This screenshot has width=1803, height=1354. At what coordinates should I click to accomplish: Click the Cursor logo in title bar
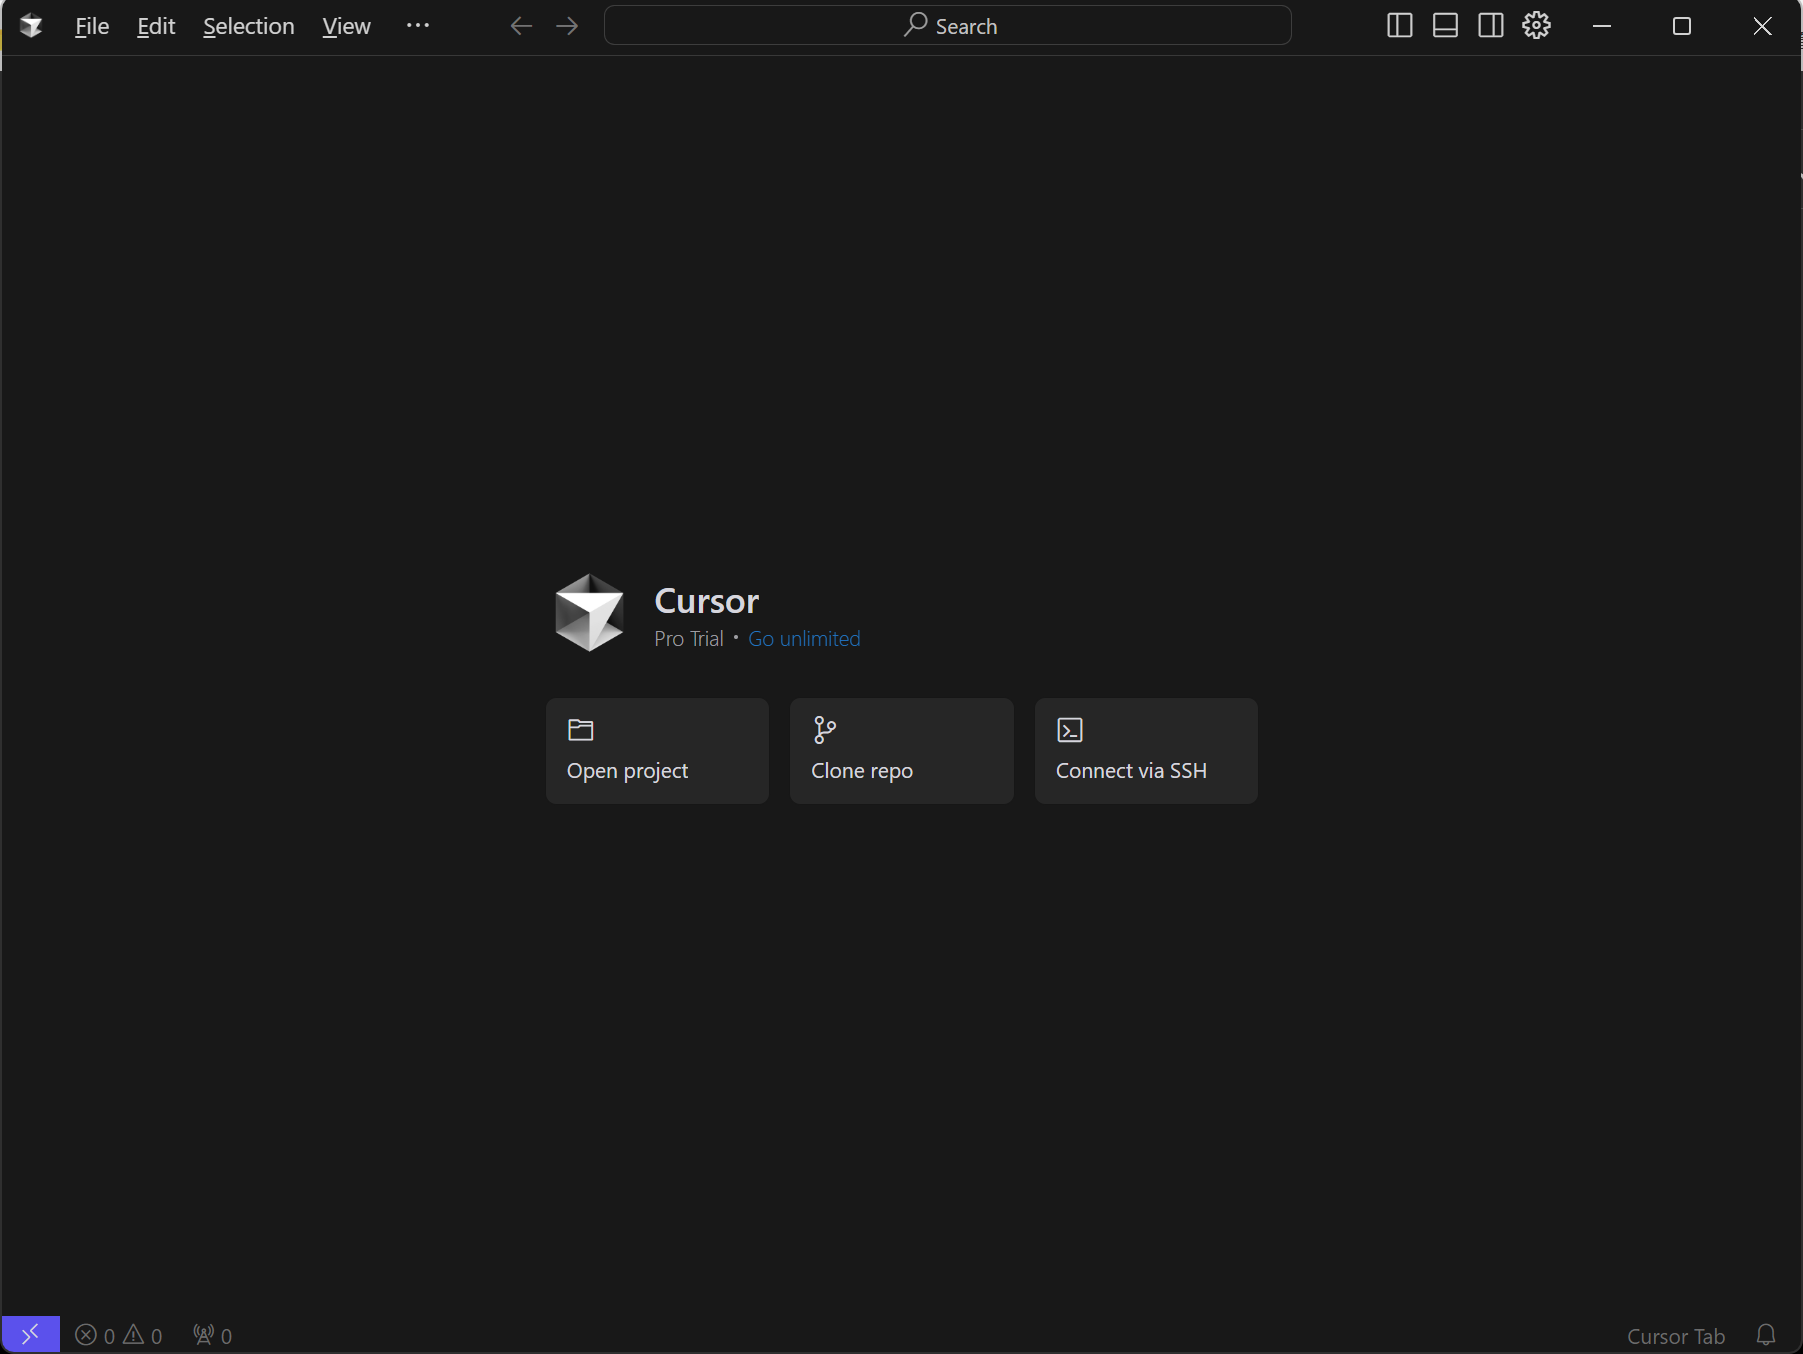tap(31, 26)
